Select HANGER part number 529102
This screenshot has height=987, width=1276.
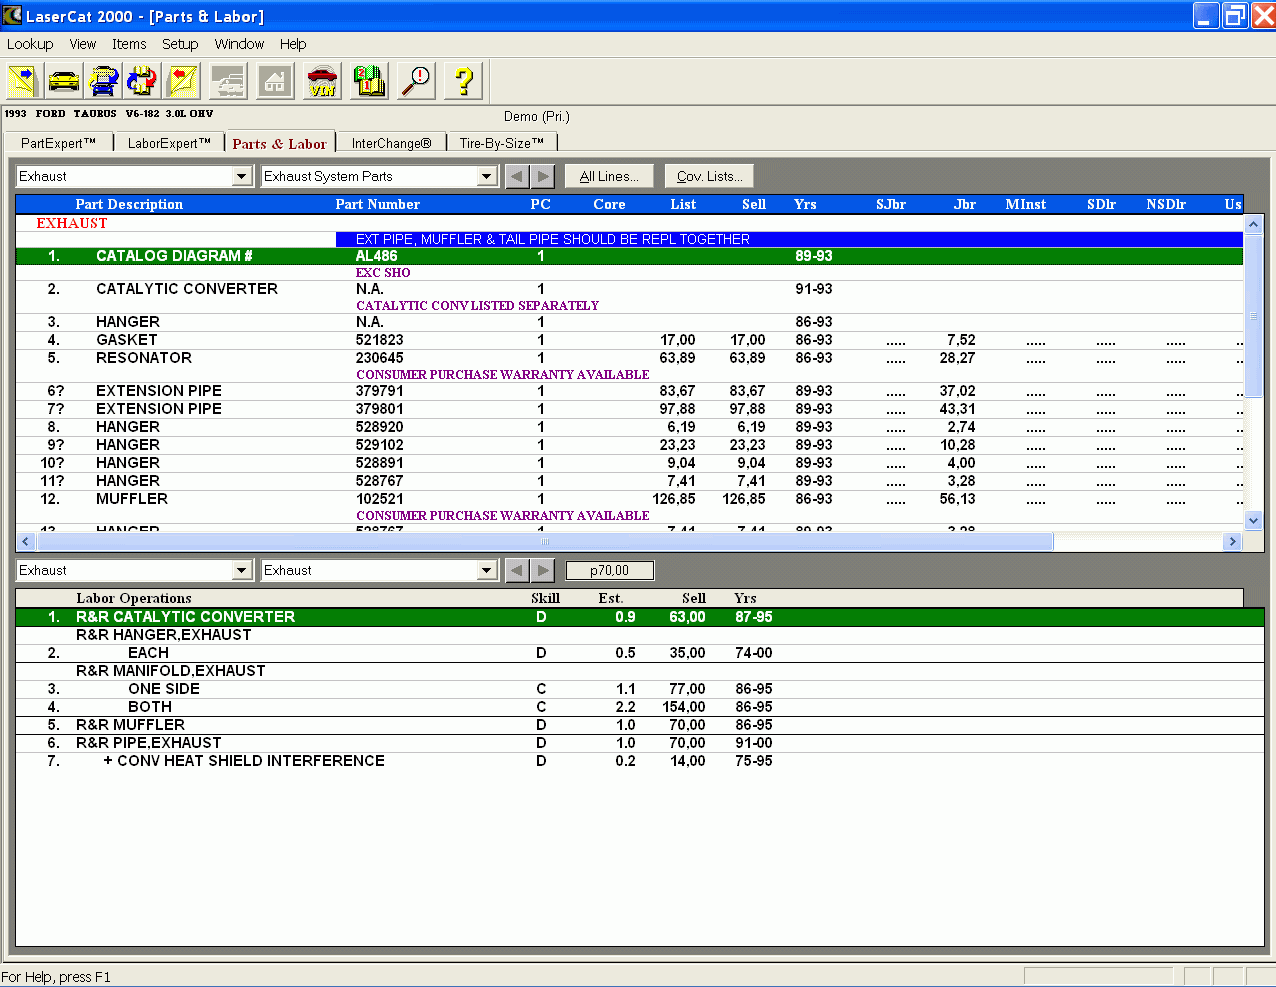coord(629,445)
